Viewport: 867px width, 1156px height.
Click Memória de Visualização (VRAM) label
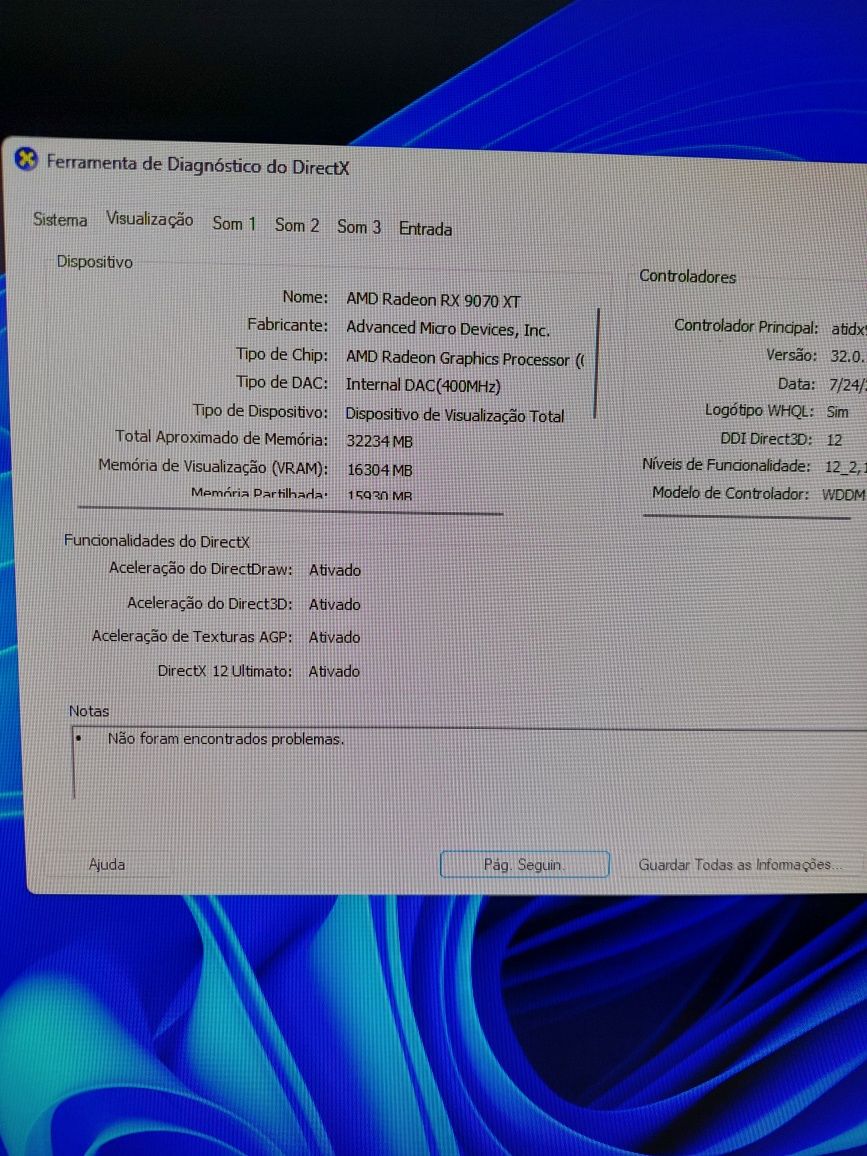(x=214, y=467)
